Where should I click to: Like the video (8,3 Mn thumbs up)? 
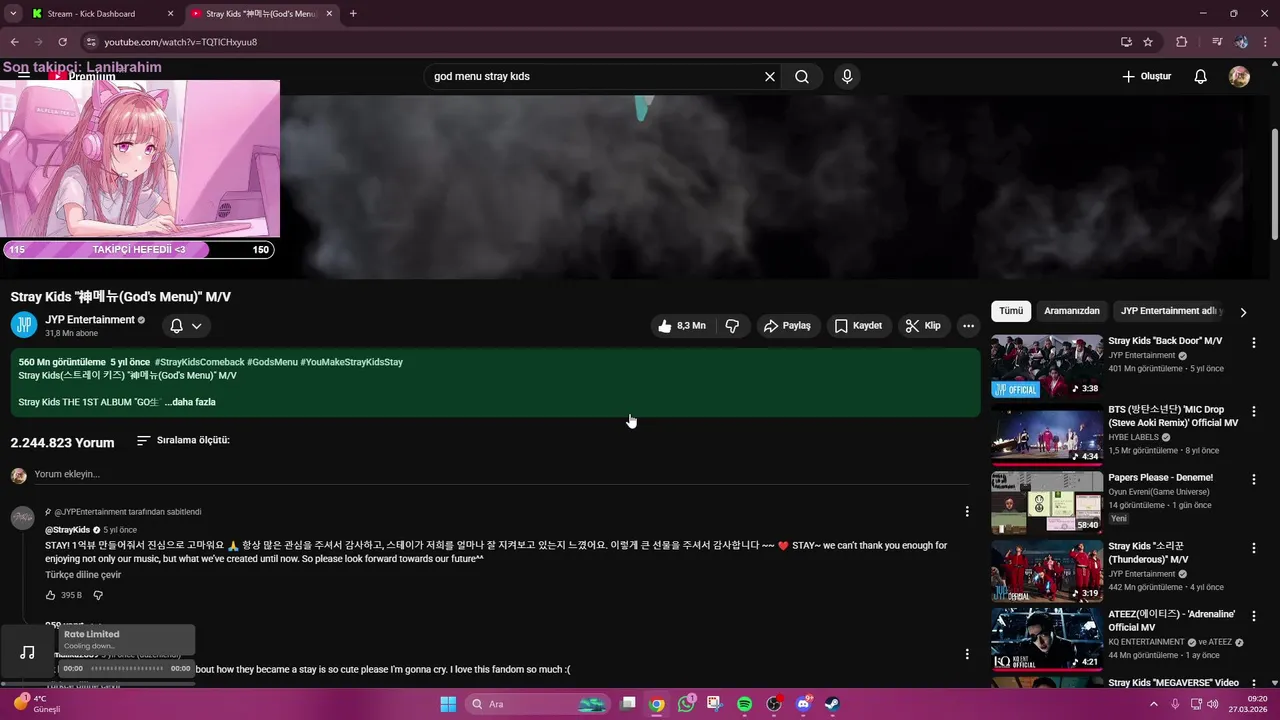[x=681, y=326]
